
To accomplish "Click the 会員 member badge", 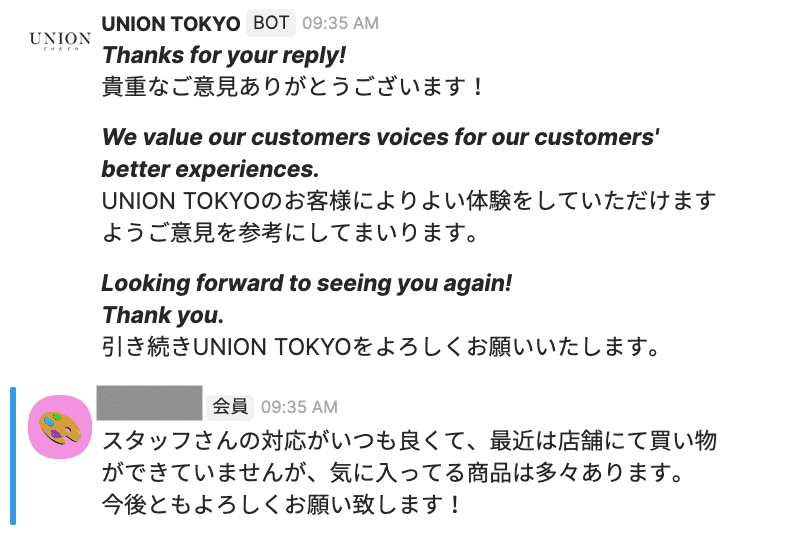I will click(230, 406).
